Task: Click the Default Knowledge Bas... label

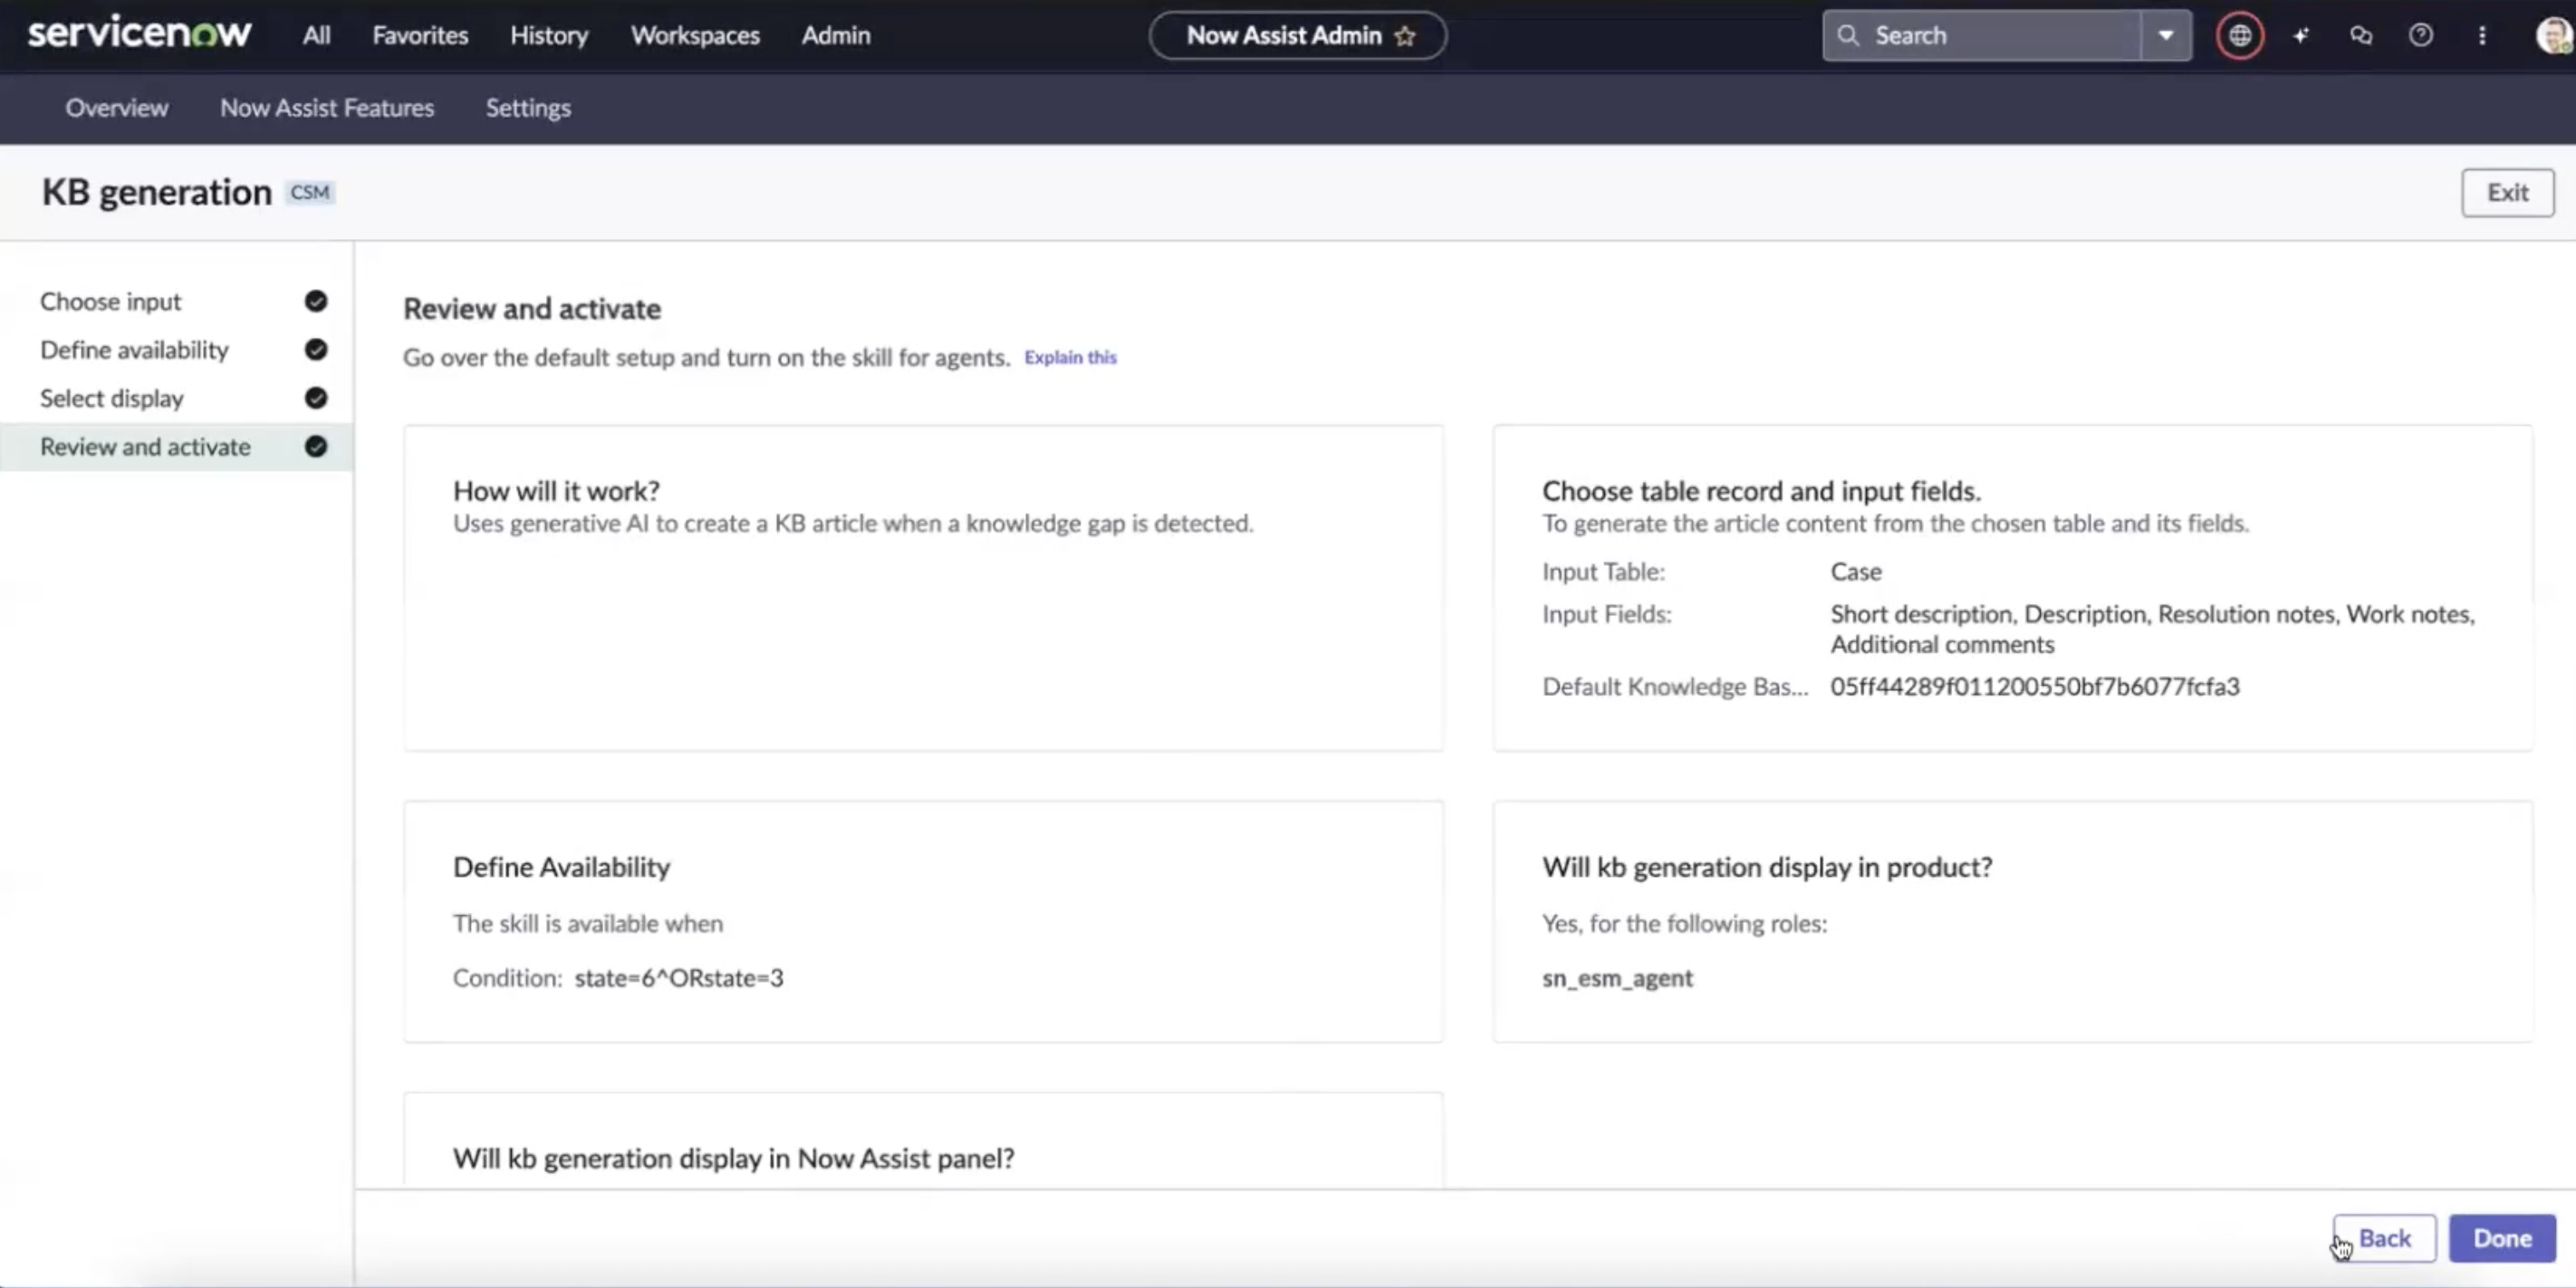Action: pos(1675,686)
